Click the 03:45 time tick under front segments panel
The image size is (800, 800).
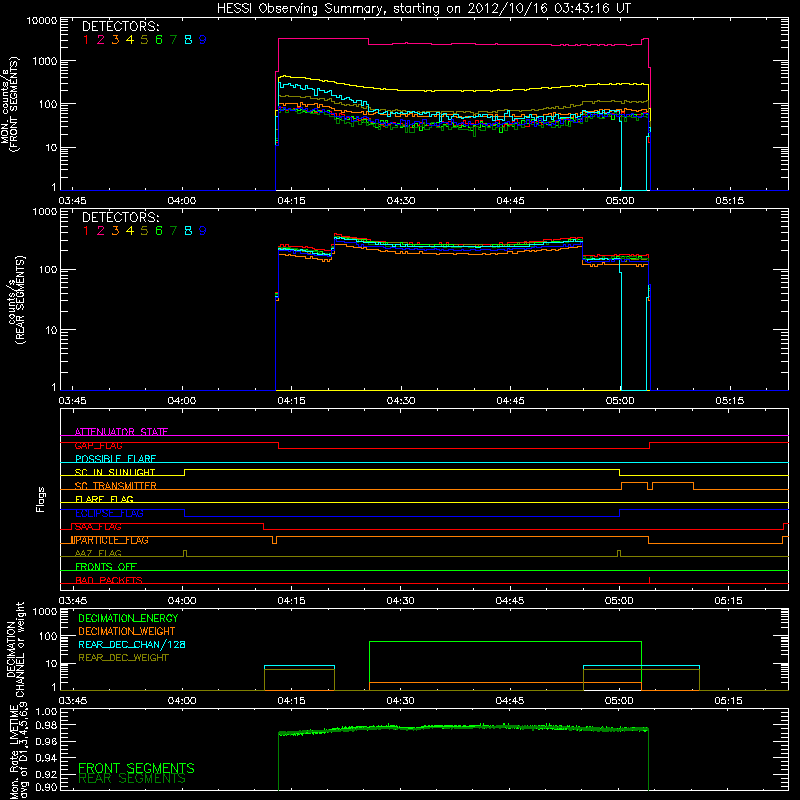point(72,201)
